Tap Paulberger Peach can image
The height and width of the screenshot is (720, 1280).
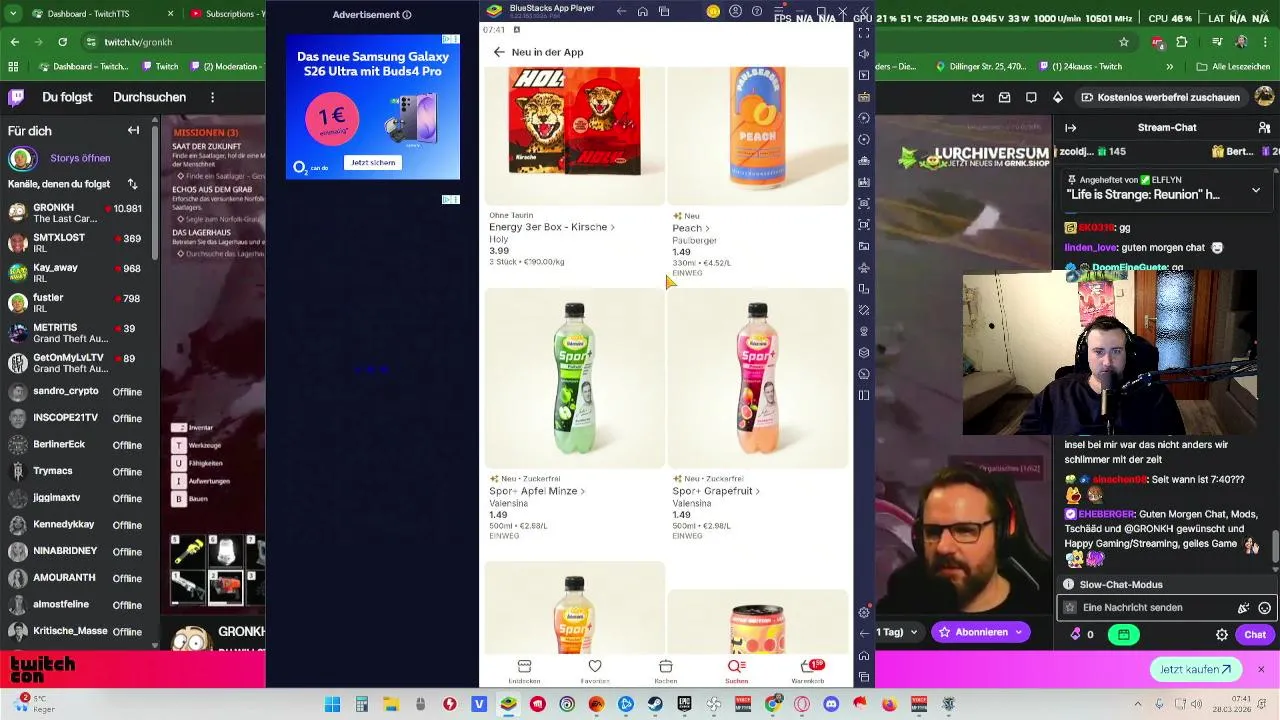[x=758, y=136]
